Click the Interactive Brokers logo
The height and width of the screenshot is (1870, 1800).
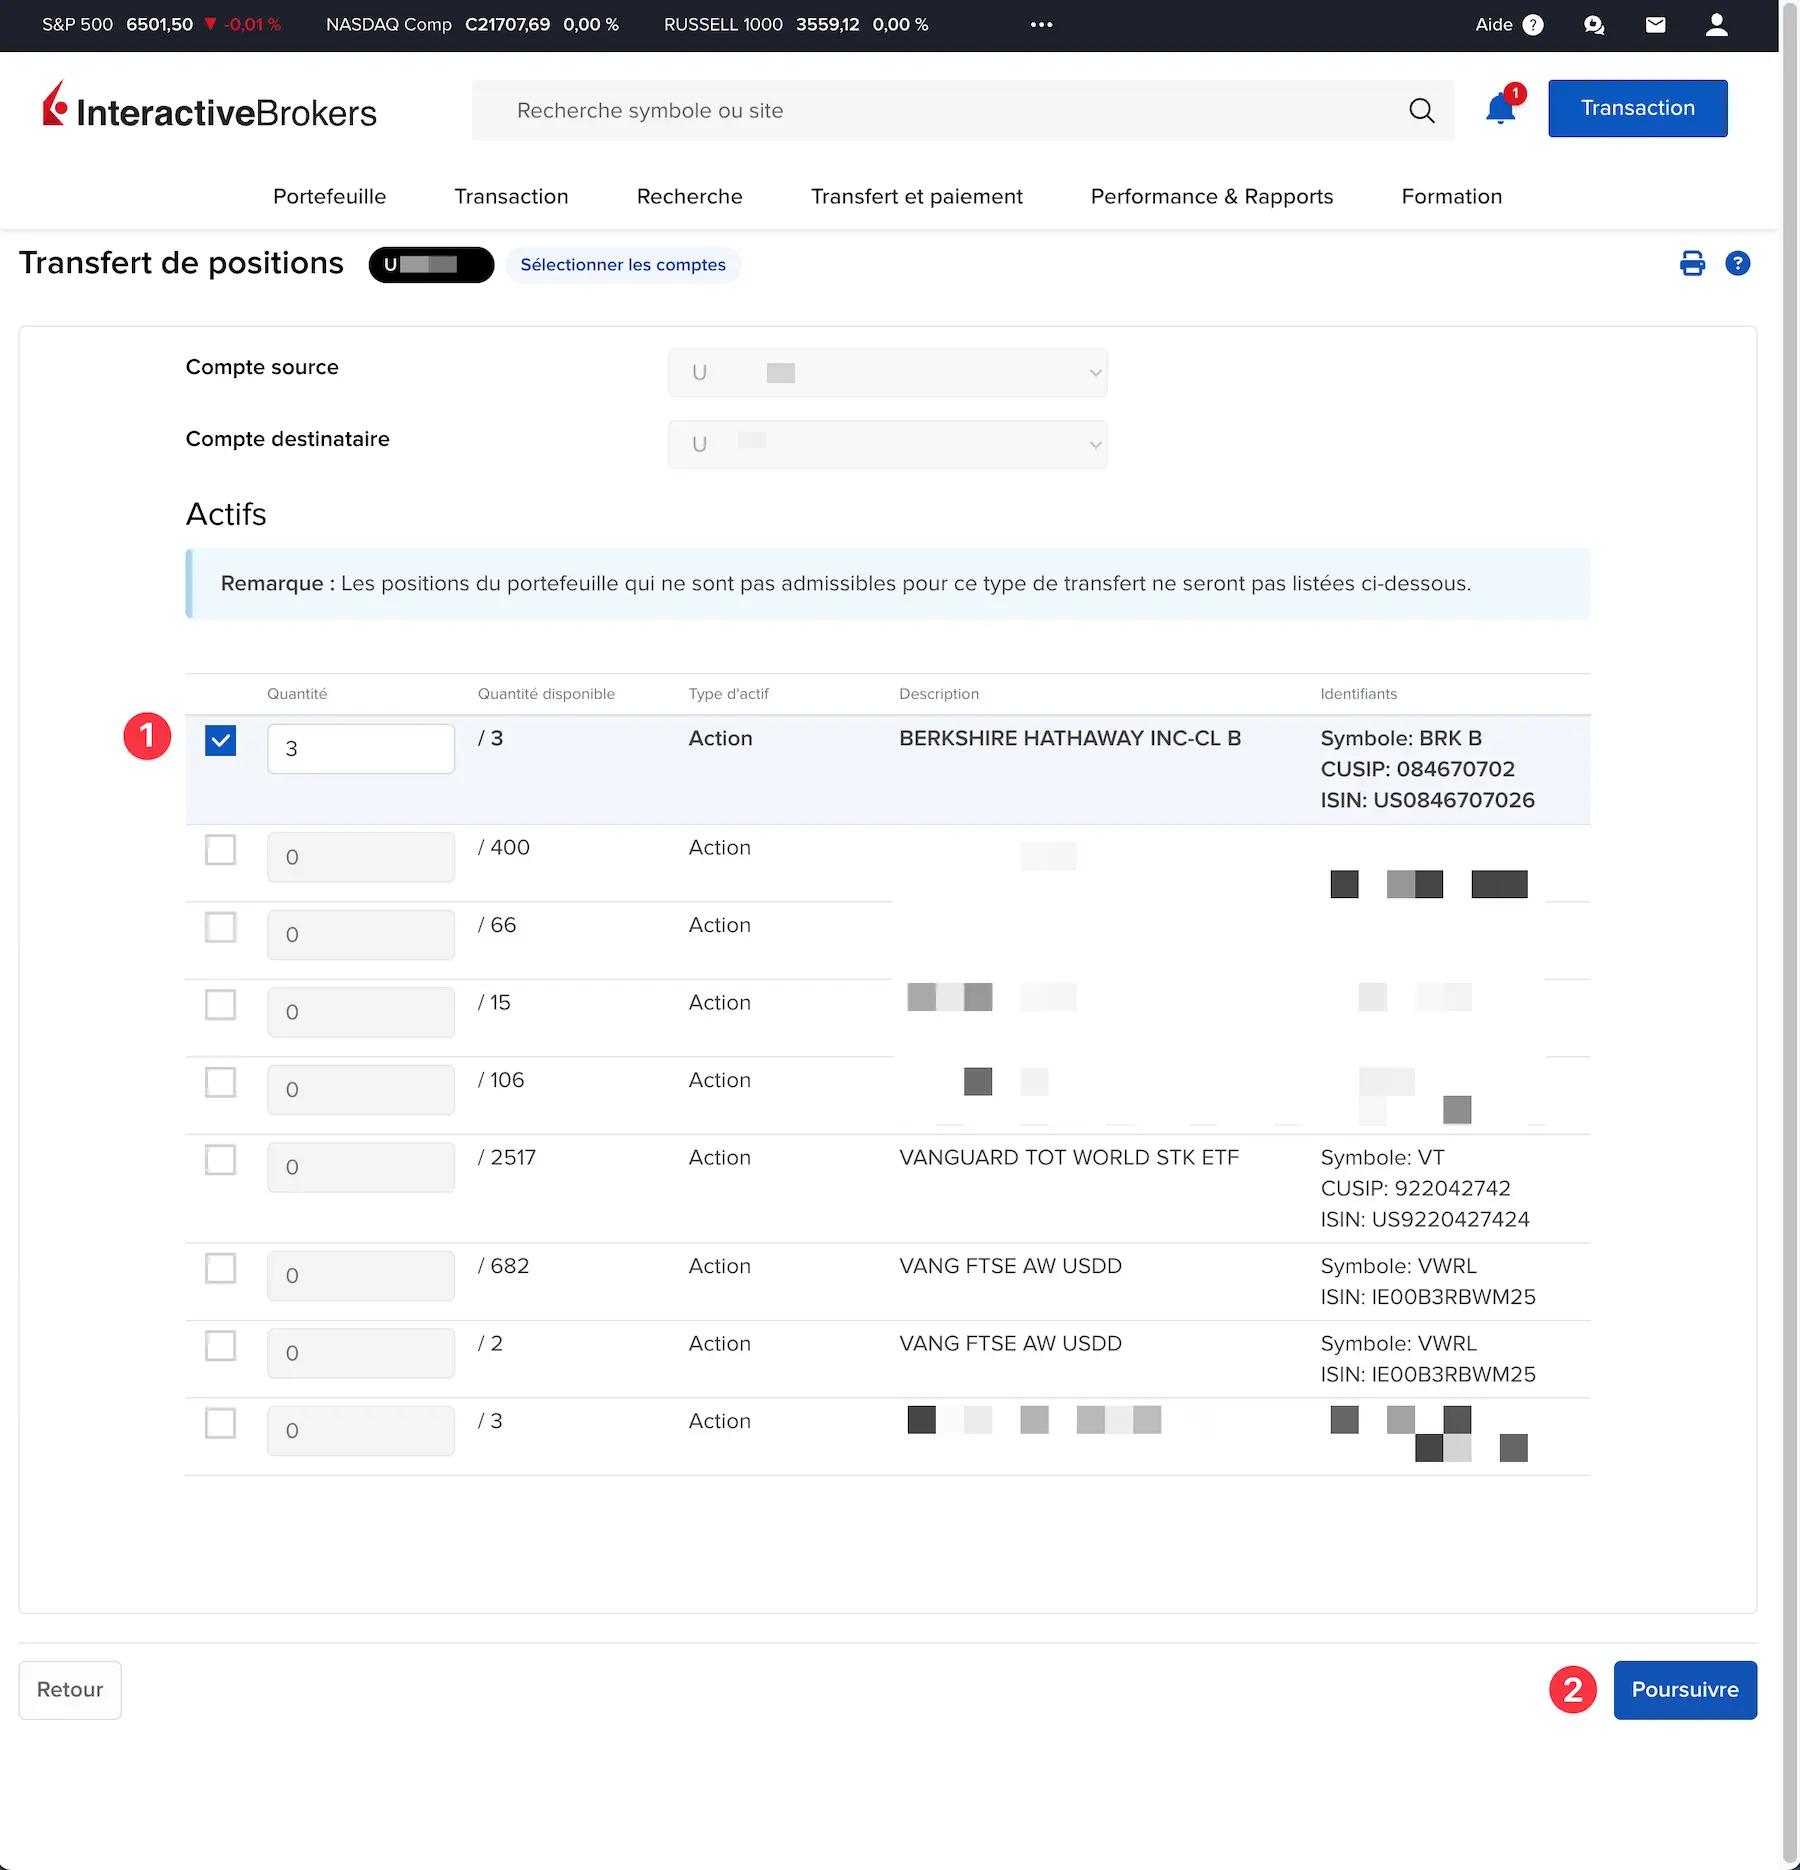pos(209,106)
